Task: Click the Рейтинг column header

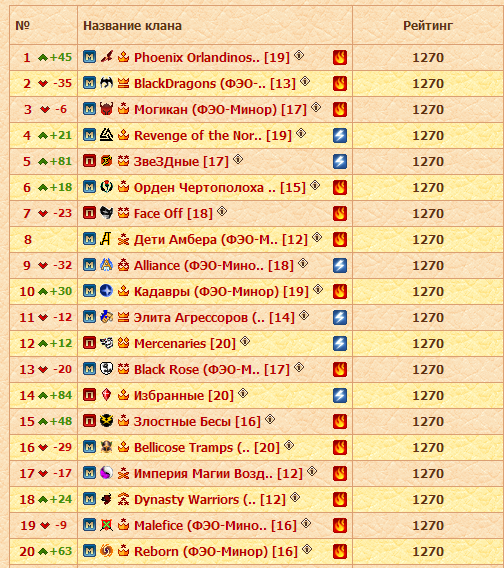Action: [428, 26]
